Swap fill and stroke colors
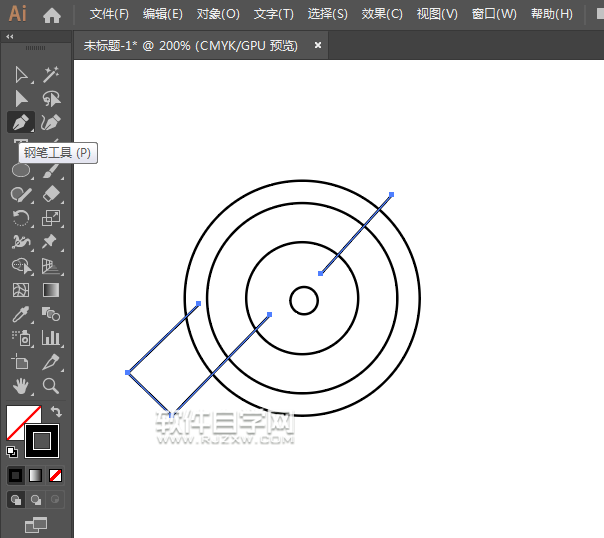Image resolution: width=604 pixels, height=538 pixels. (x=57, y=412)
